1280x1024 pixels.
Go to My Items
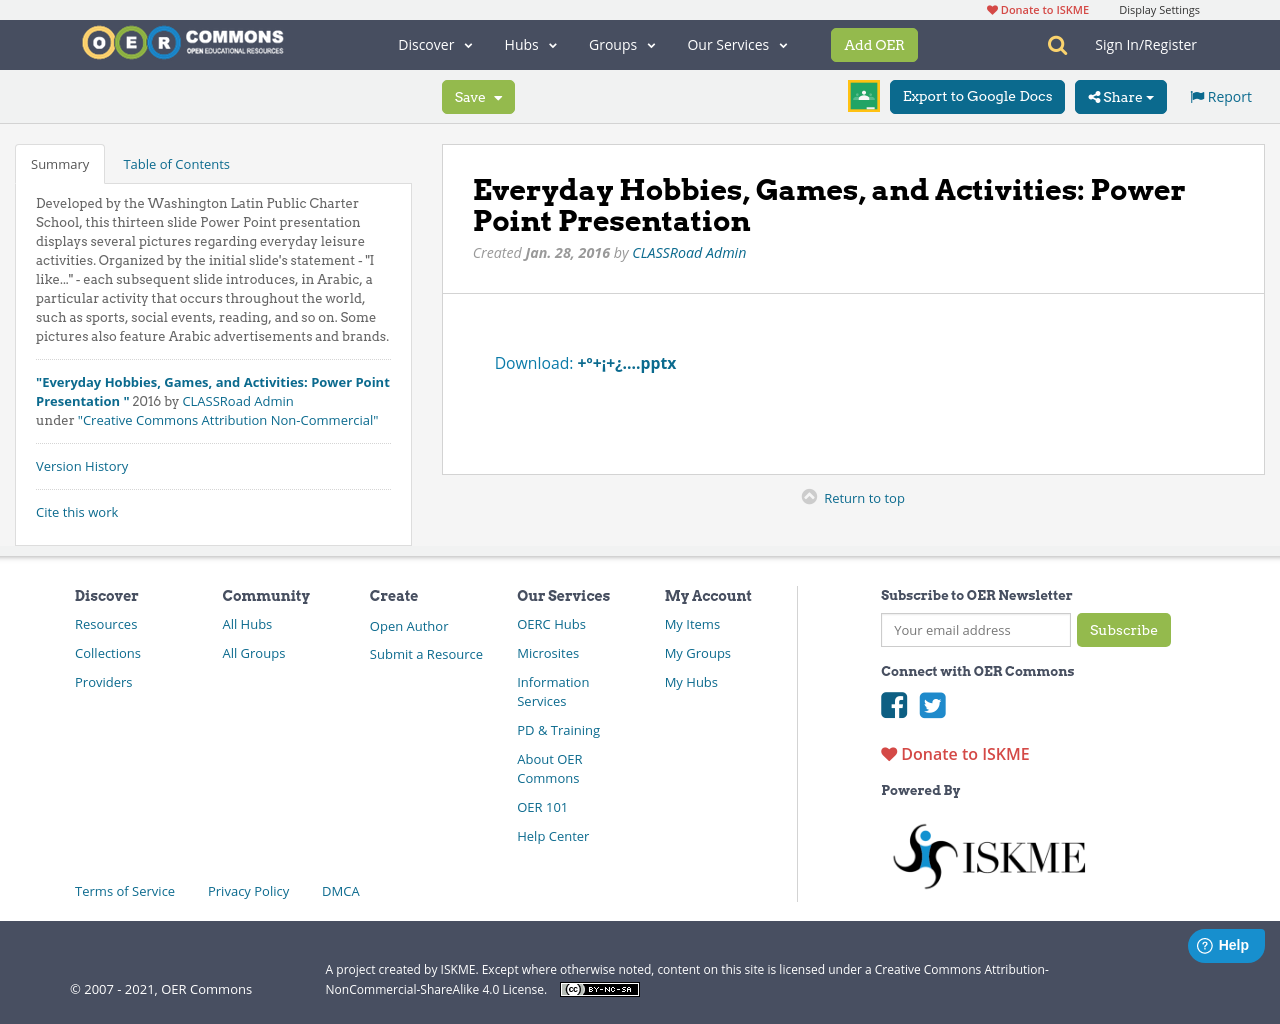[x=692, y=624]
